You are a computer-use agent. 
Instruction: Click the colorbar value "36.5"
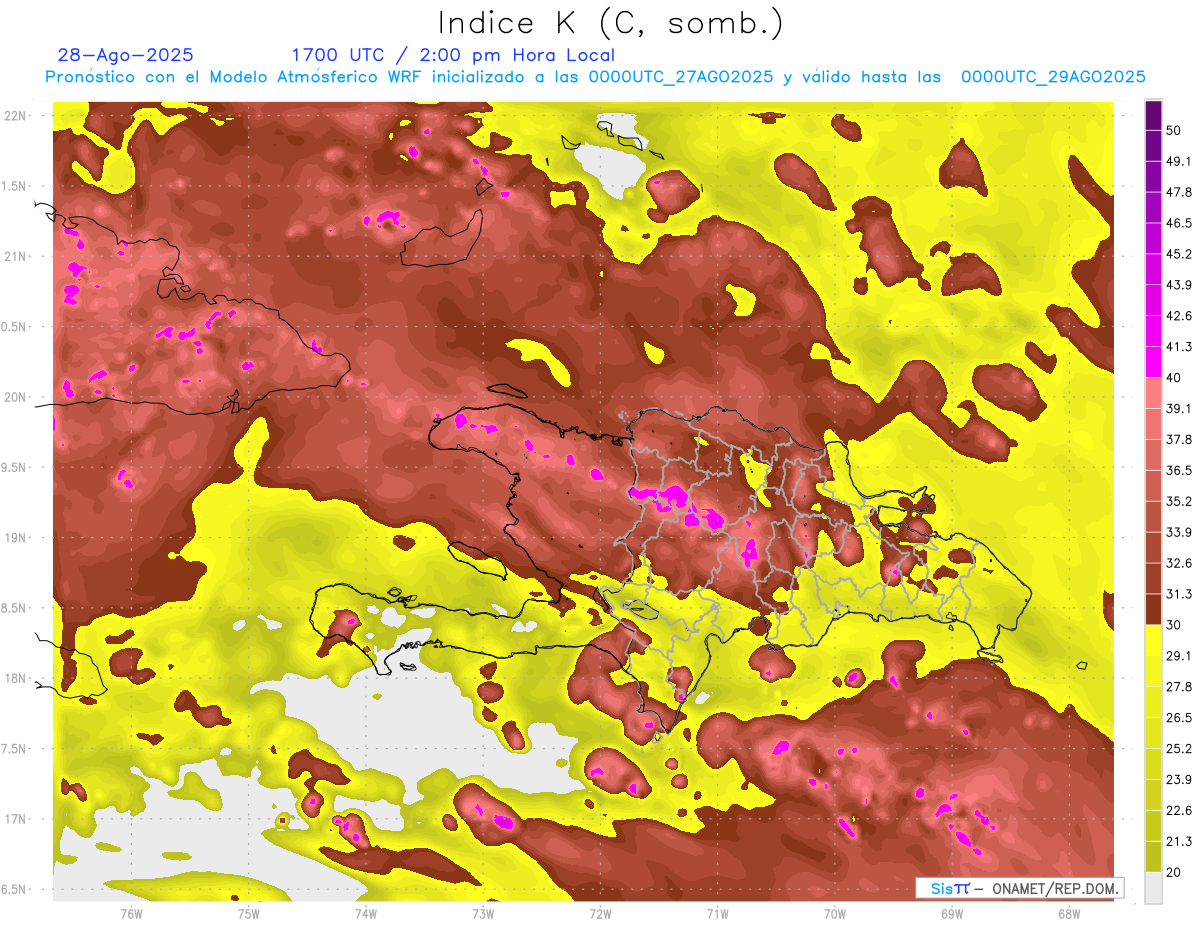[x=1179, y=470]
